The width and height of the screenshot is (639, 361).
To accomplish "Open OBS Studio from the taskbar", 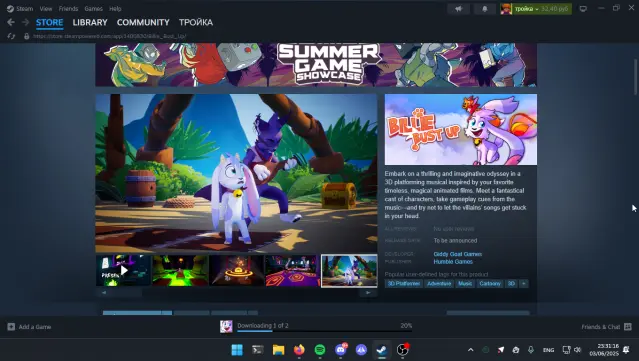I will click(x=403, y=350).
